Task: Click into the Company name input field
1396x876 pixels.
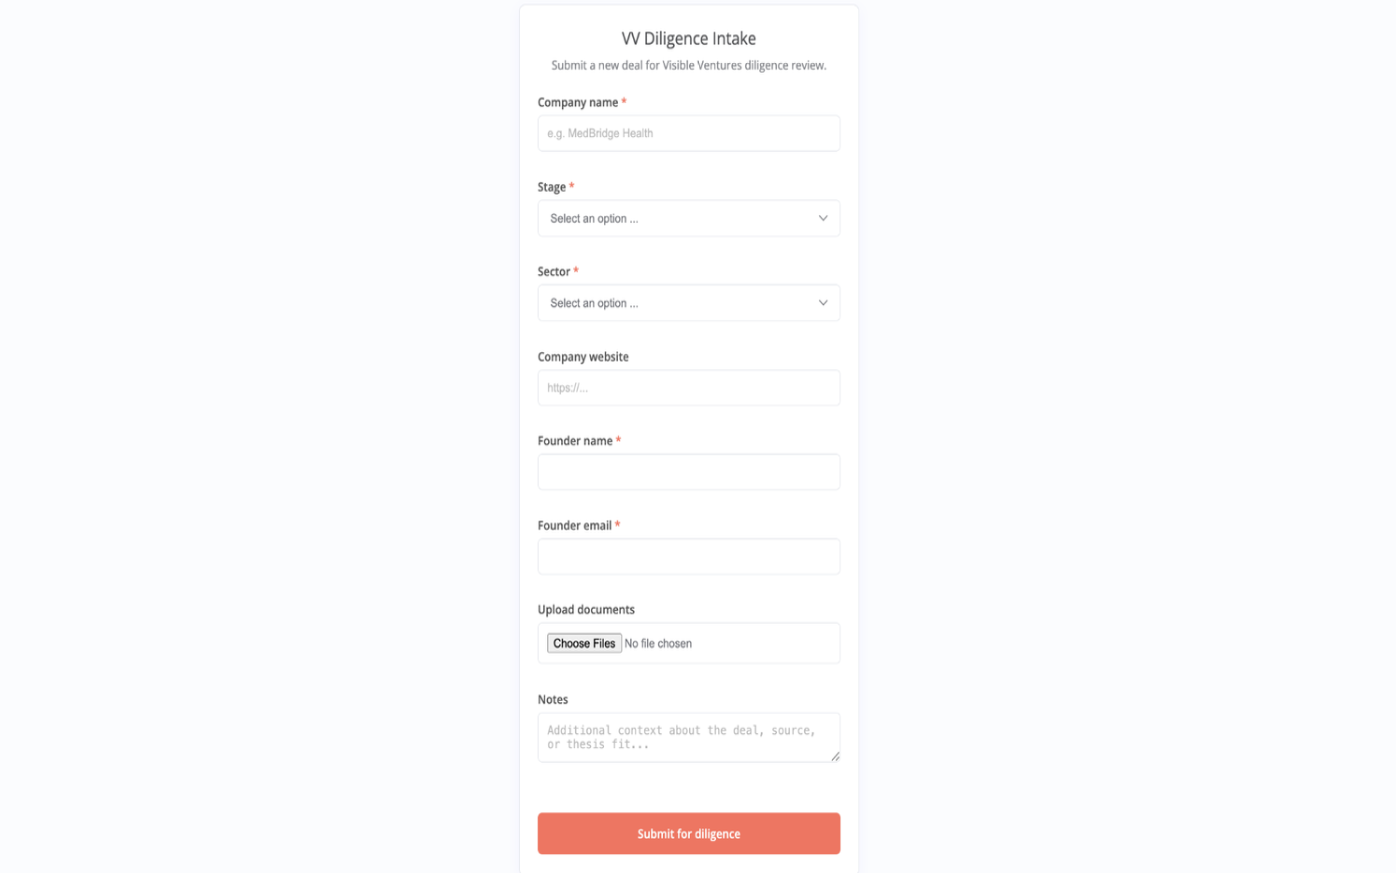Action: click(x=688, y=132)
